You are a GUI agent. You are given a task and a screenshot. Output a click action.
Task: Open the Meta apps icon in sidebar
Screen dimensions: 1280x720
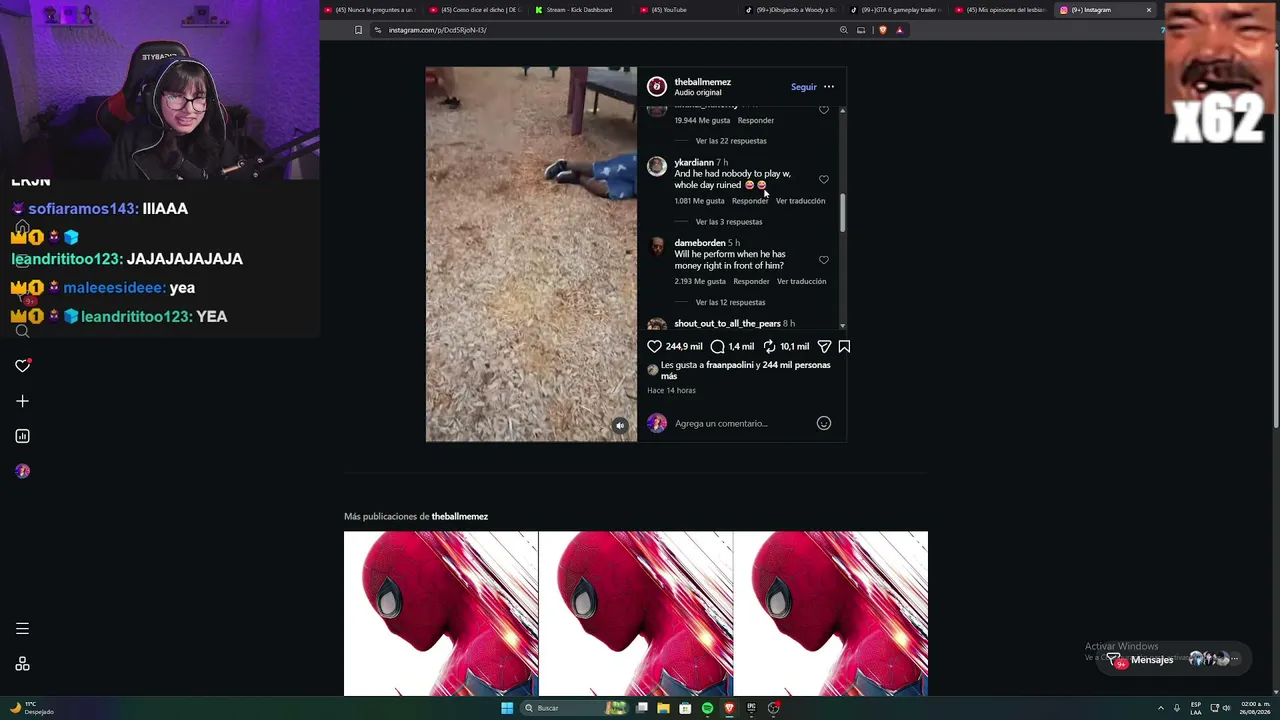[x=22, y=664]
